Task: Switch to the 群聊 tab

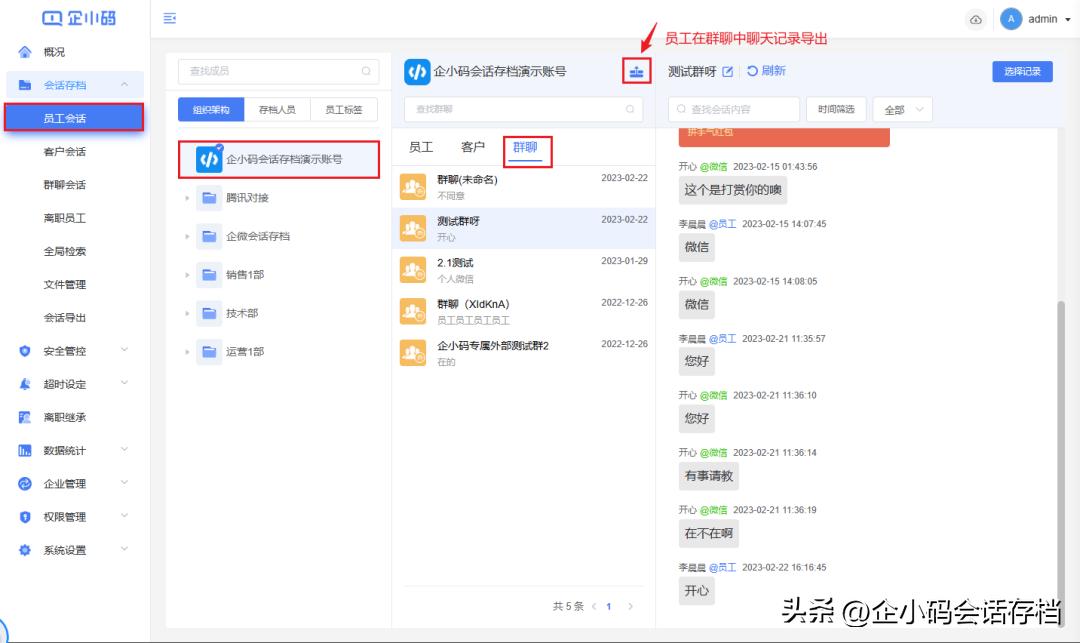Action: coord(528,147)
